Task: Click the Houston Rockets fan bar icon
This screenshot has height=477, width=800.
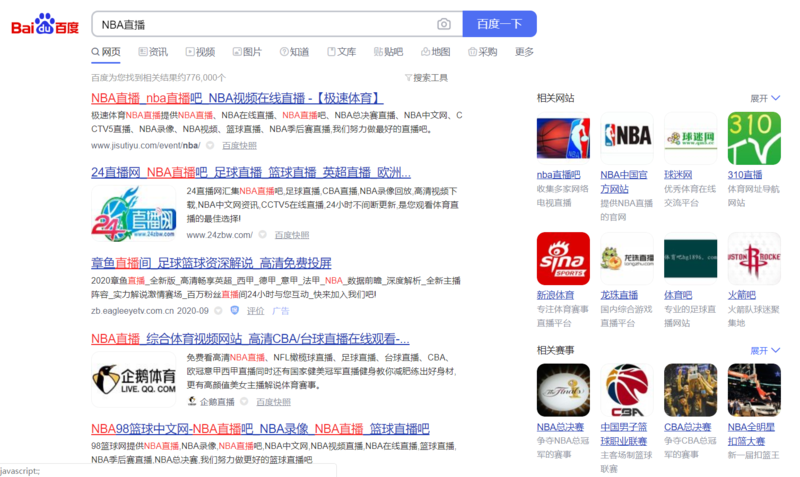Action: pyautogui.click(x=754, y=259)
